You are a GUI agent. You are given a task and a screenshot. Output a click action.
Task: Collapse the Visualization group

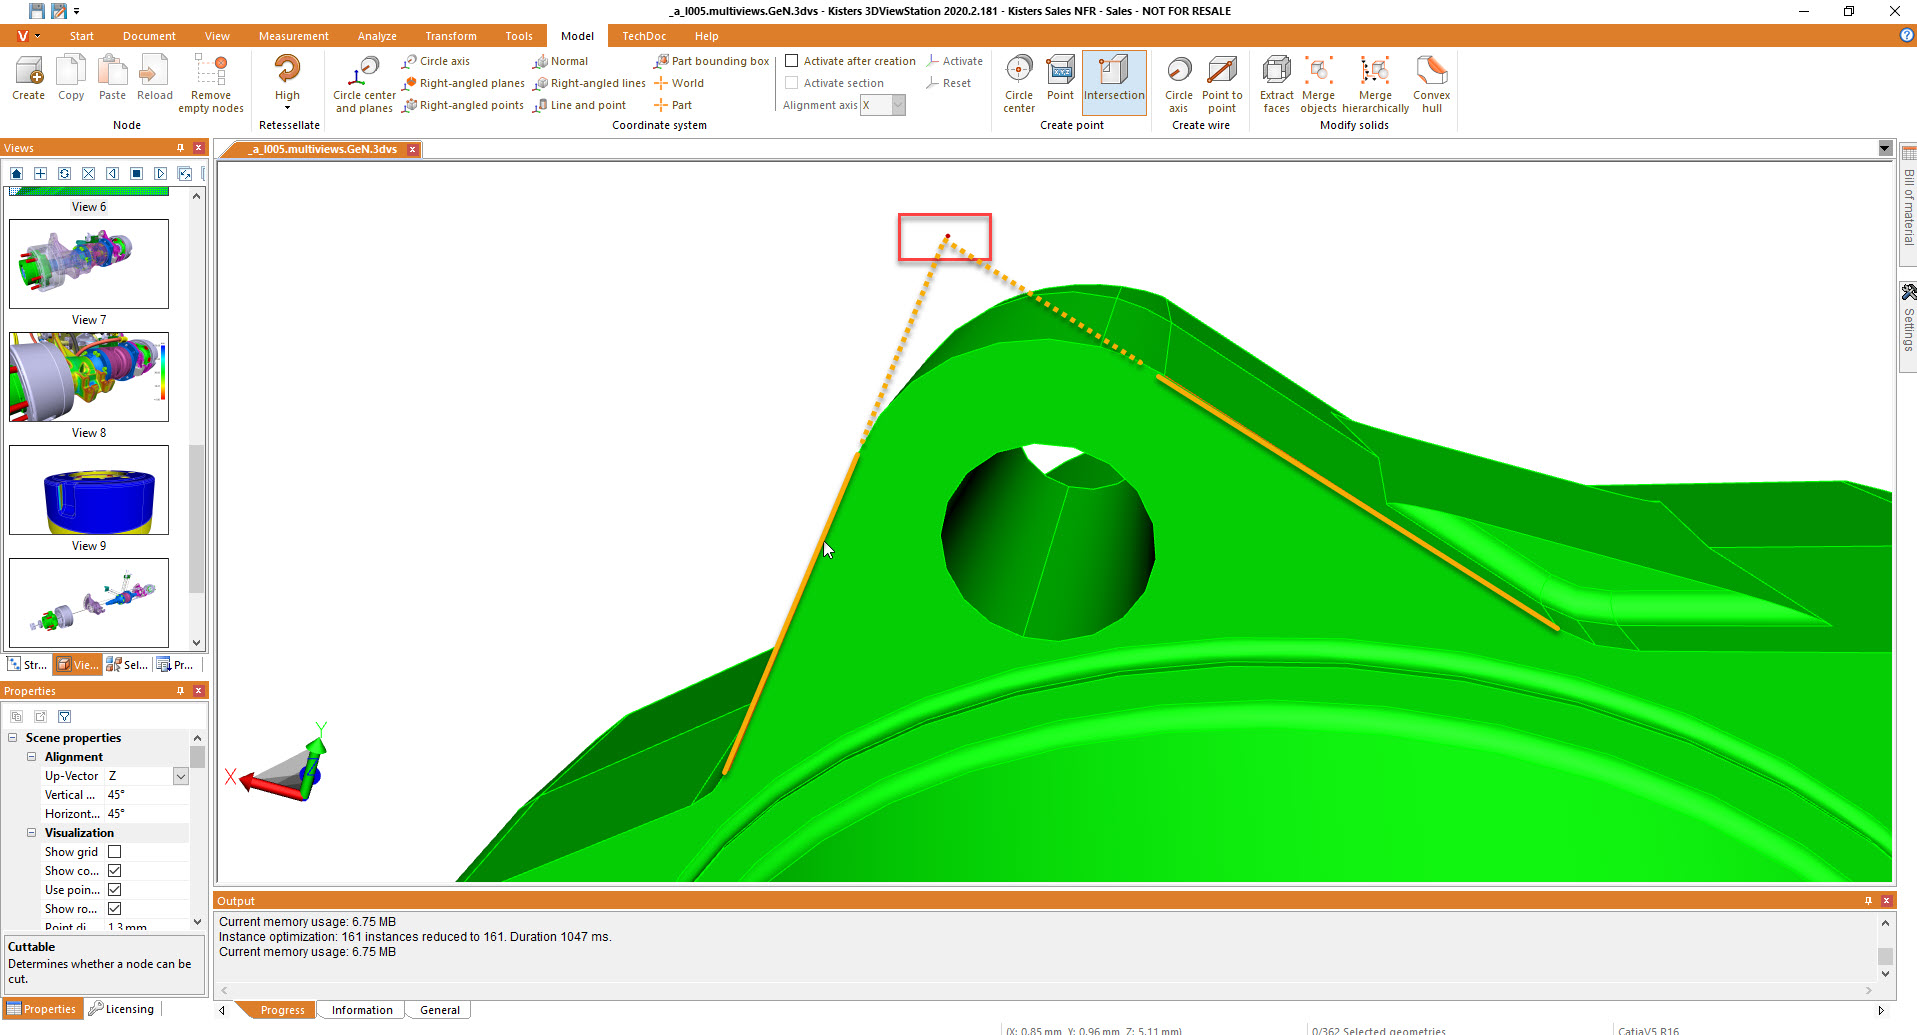(31, 833)
